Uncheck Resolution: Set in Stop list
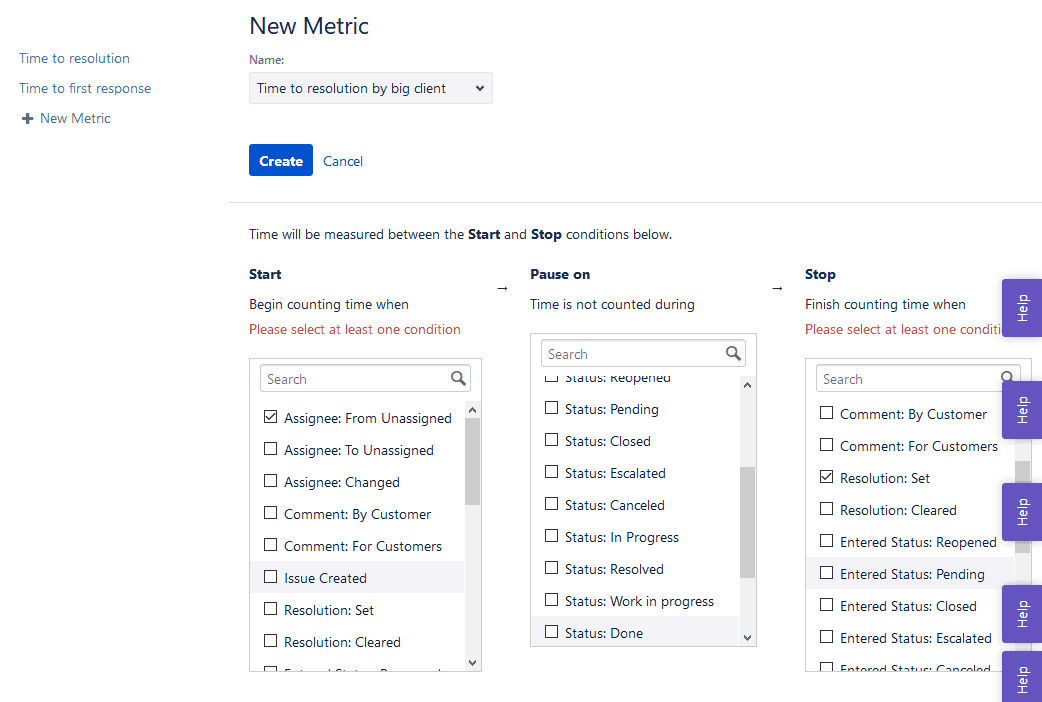The image size is (1042, 702). tap(826, 478)
